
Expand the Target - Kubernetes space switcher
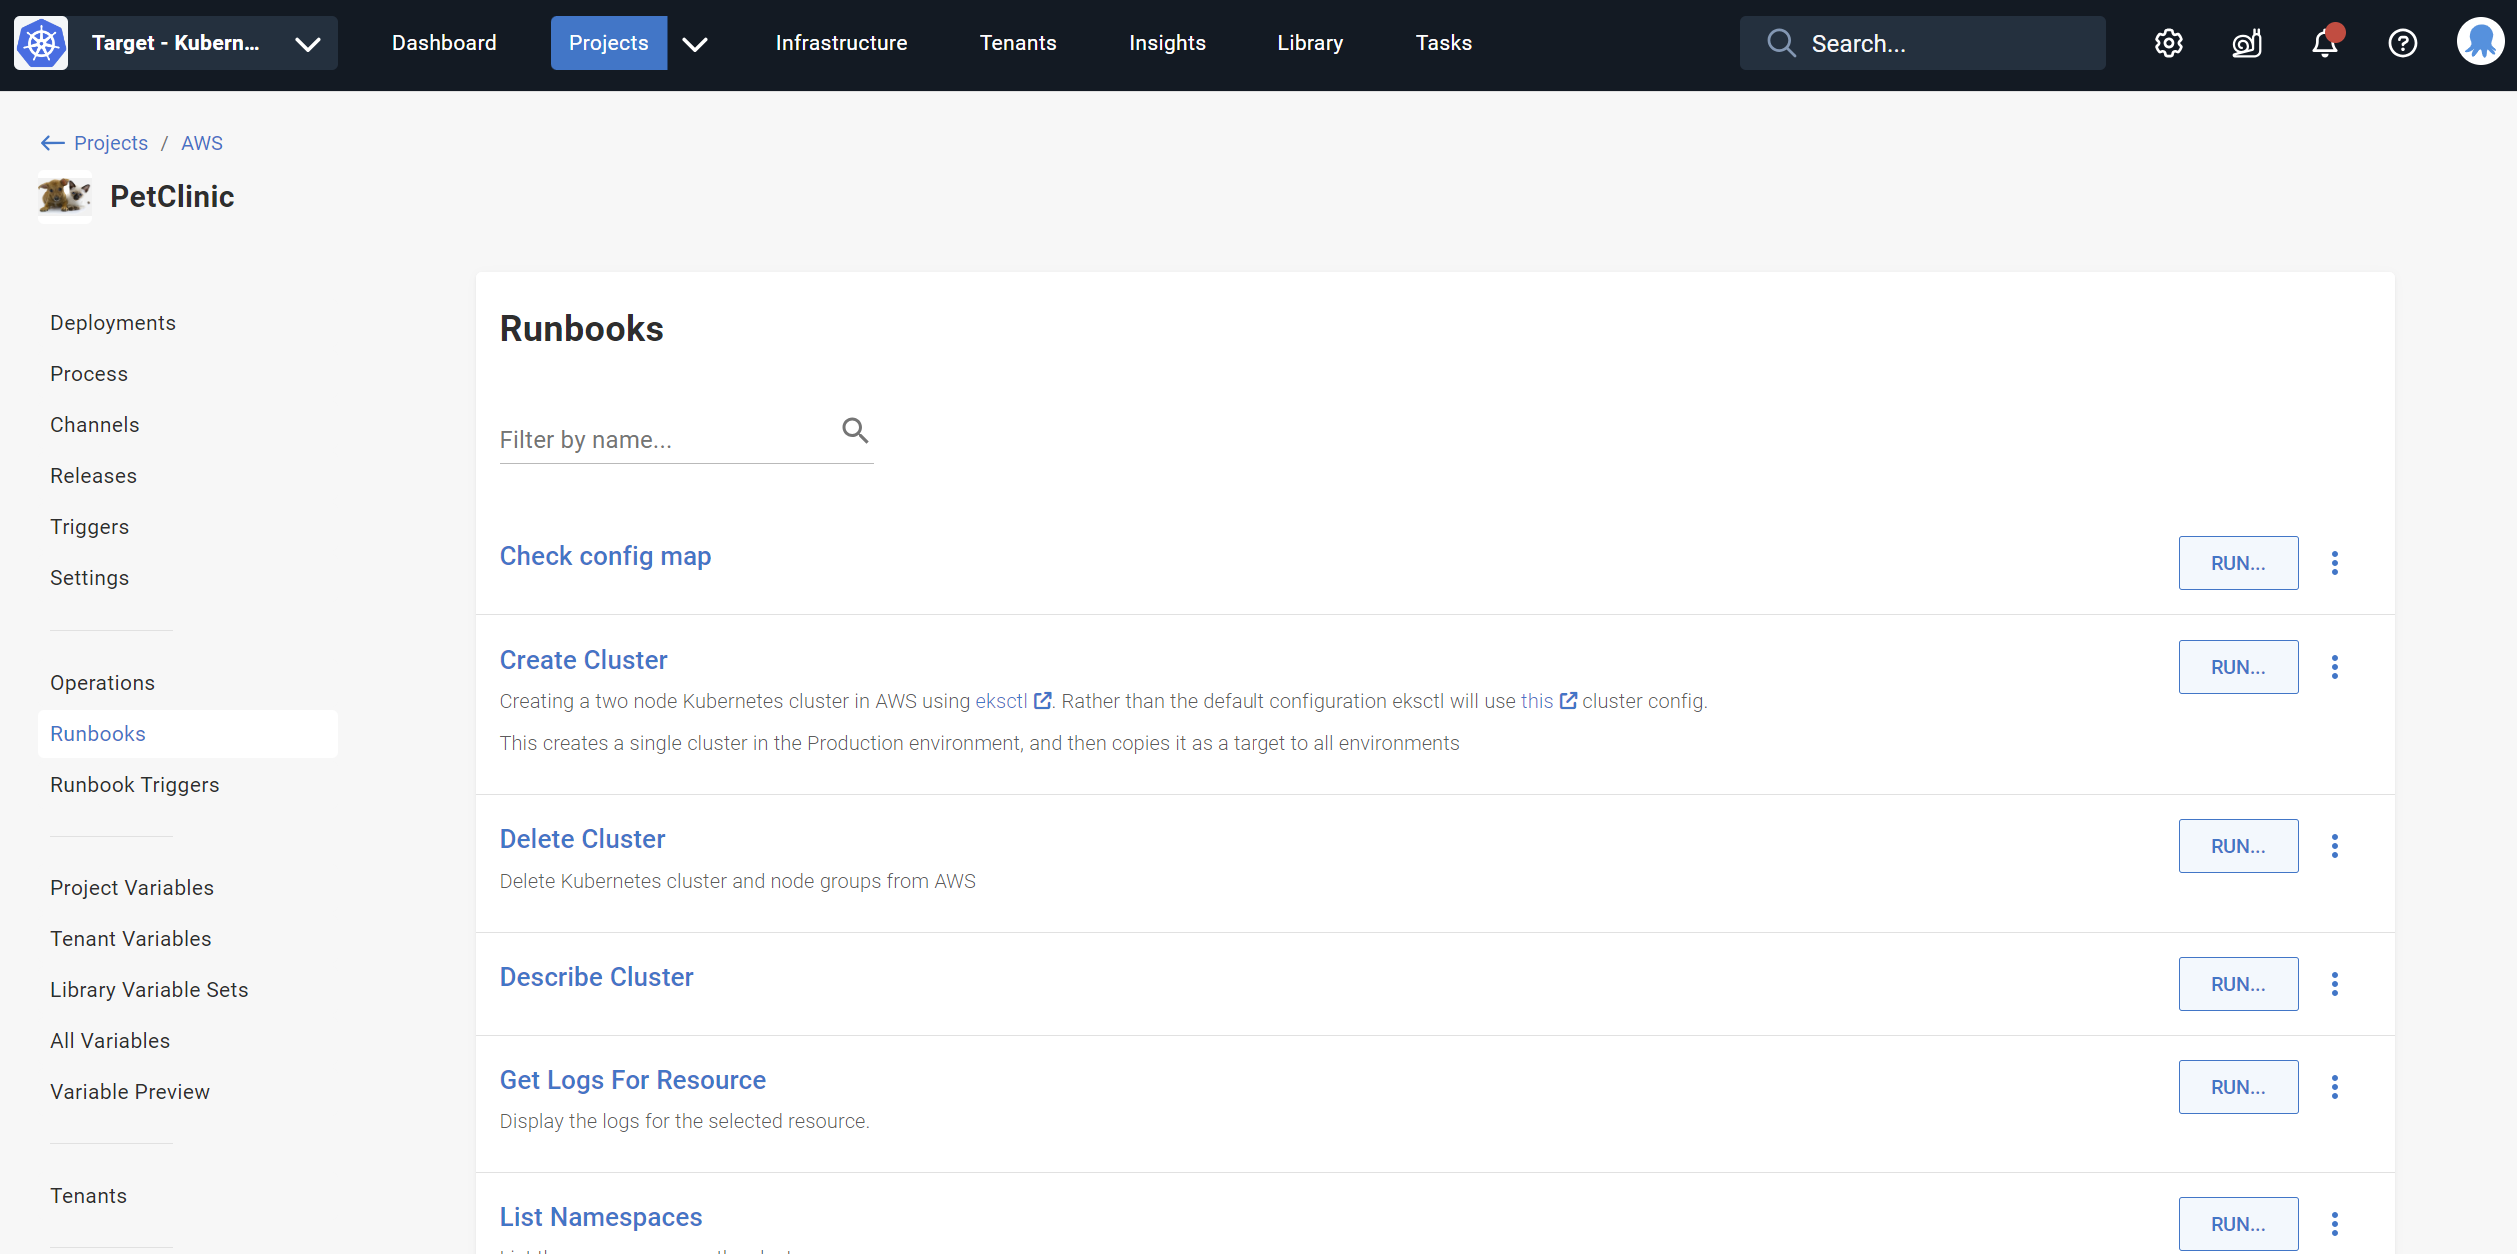pos(307,43)
